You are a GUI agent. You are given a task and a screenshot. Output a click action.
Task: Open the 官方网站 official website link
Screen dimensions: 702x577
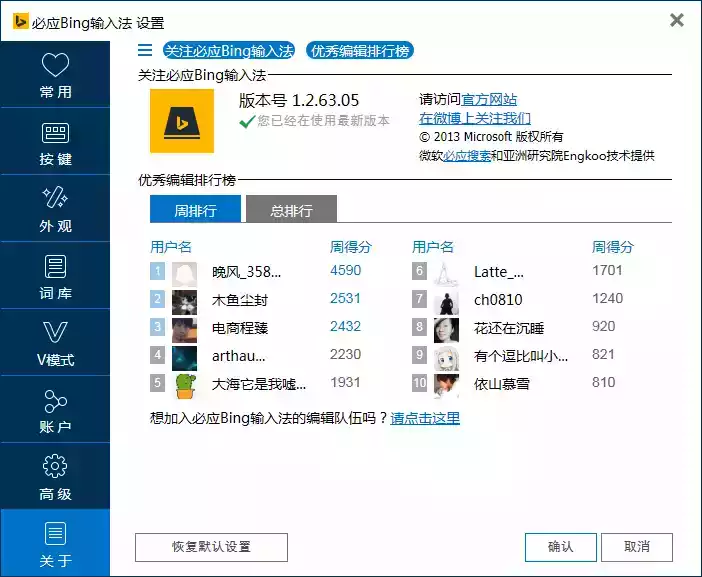[x=489, y=99]
